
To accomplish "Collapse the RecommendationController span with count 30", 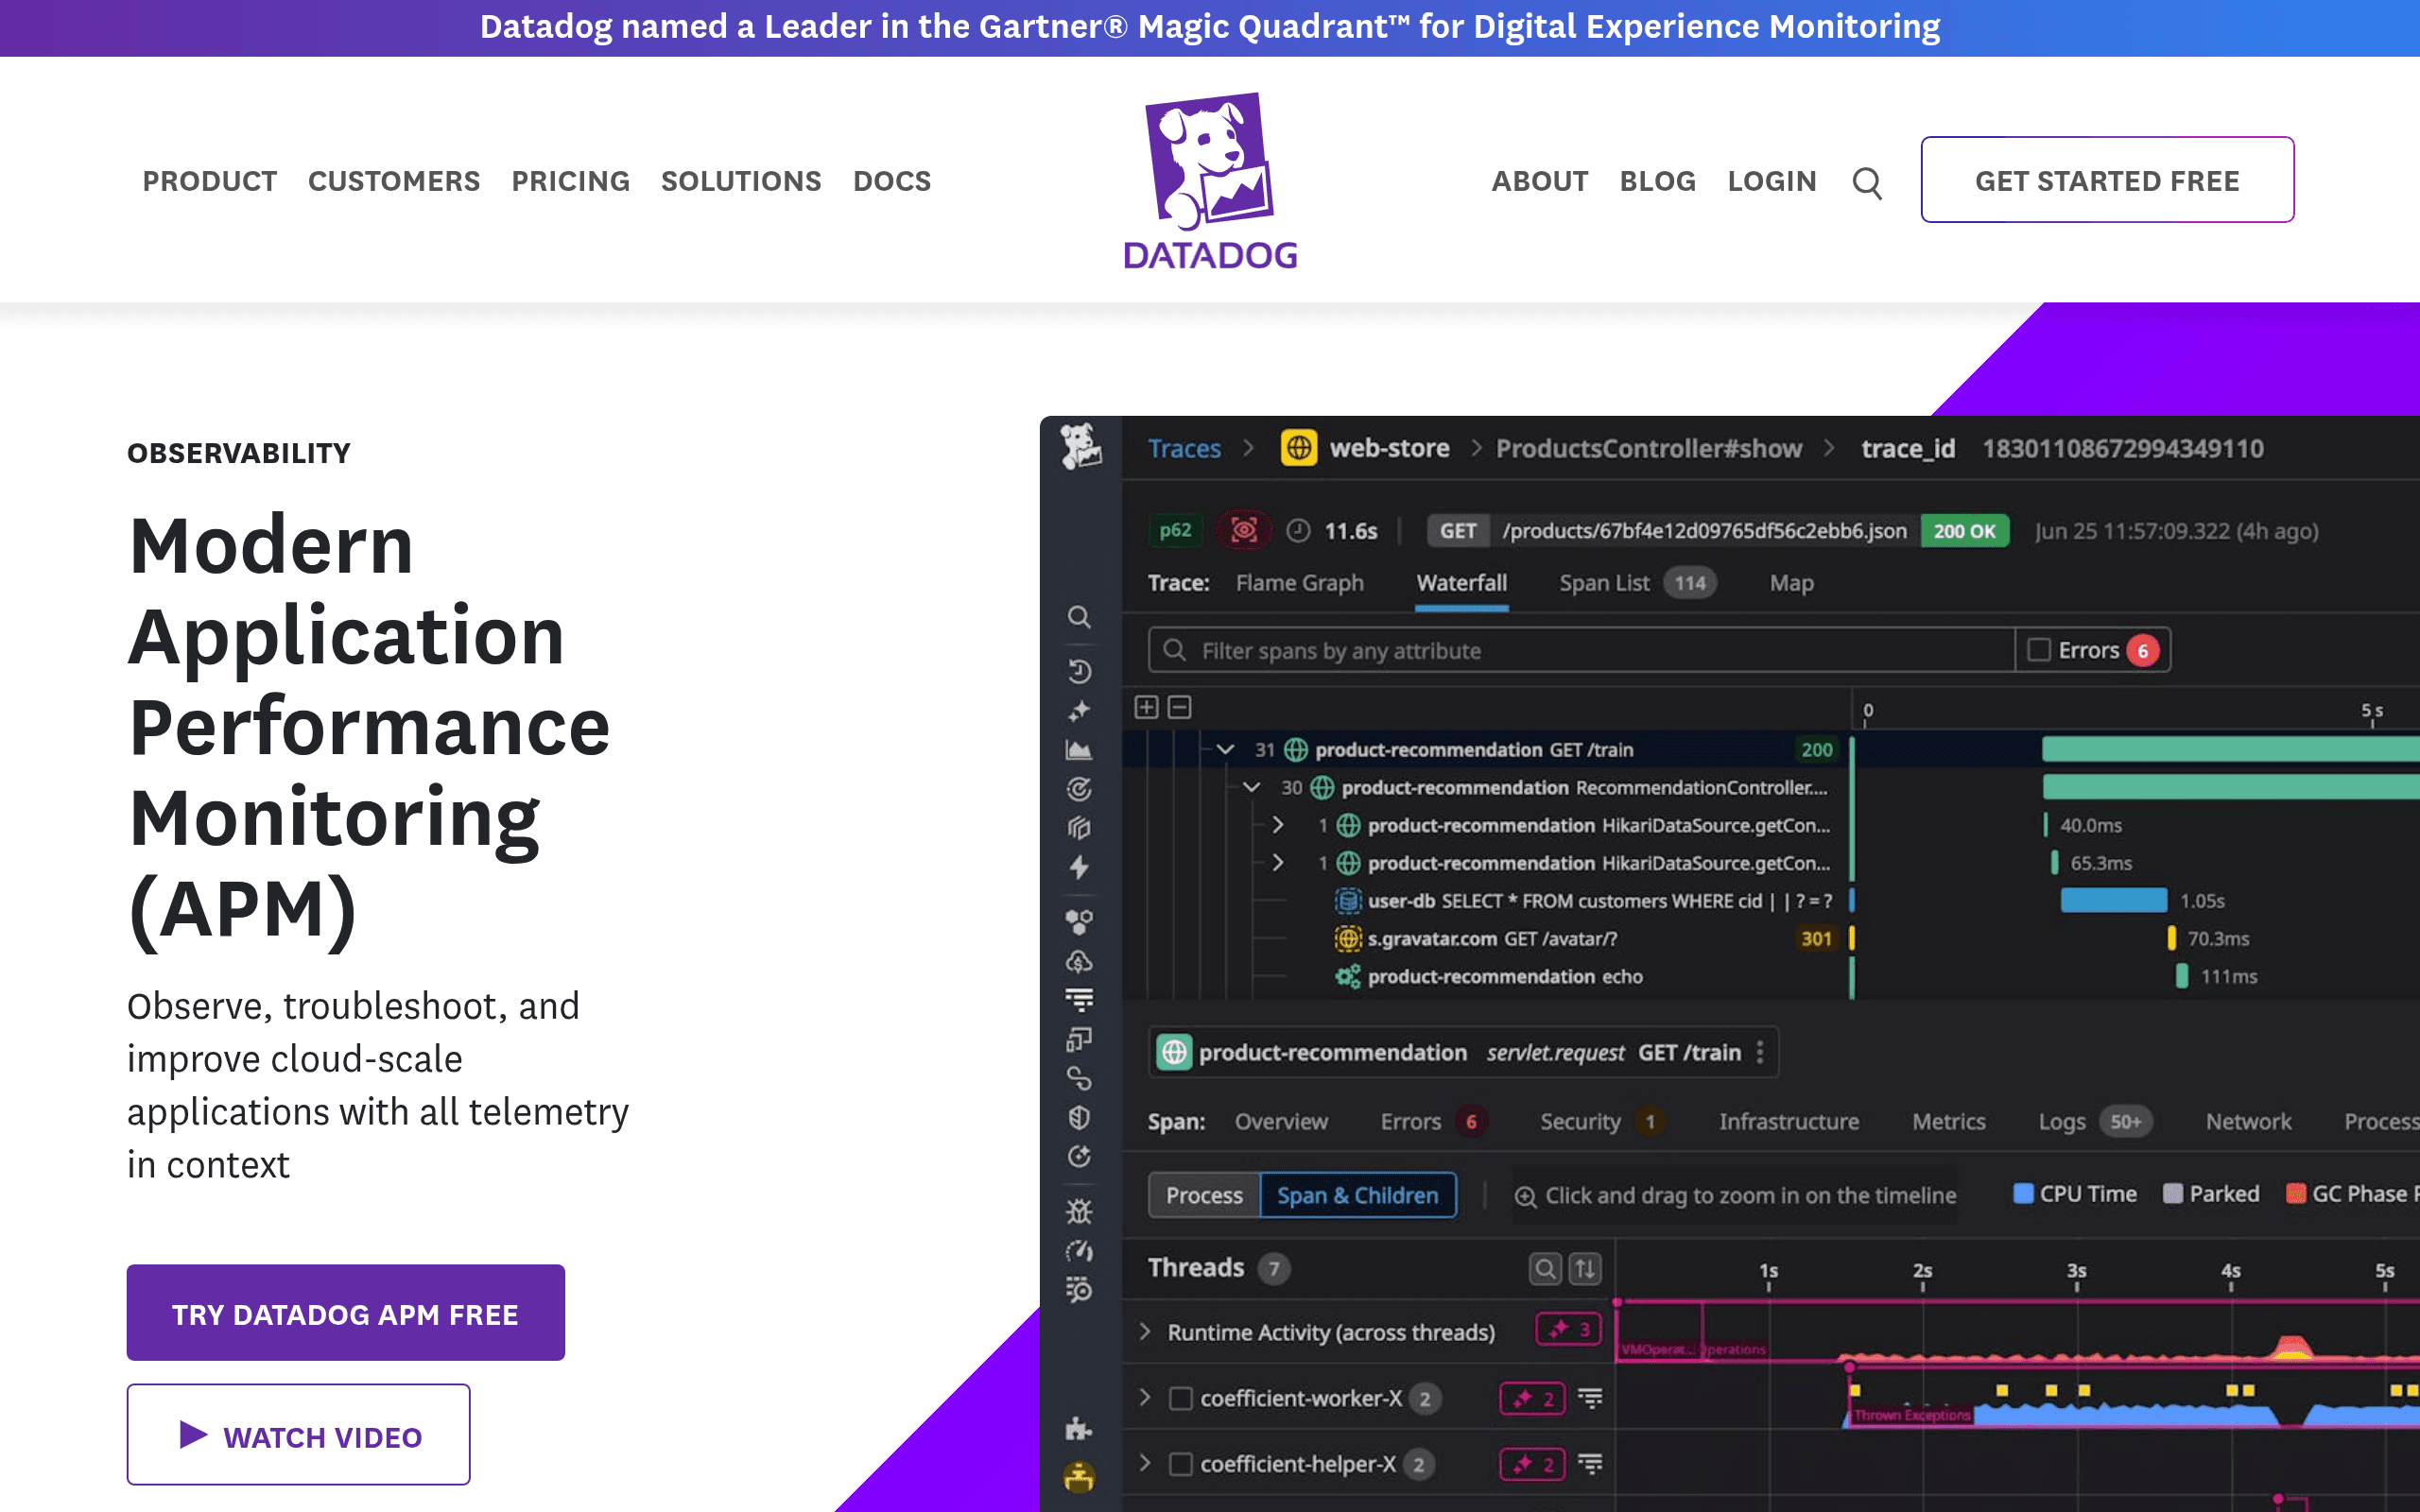I will (x=1251, y=787).
